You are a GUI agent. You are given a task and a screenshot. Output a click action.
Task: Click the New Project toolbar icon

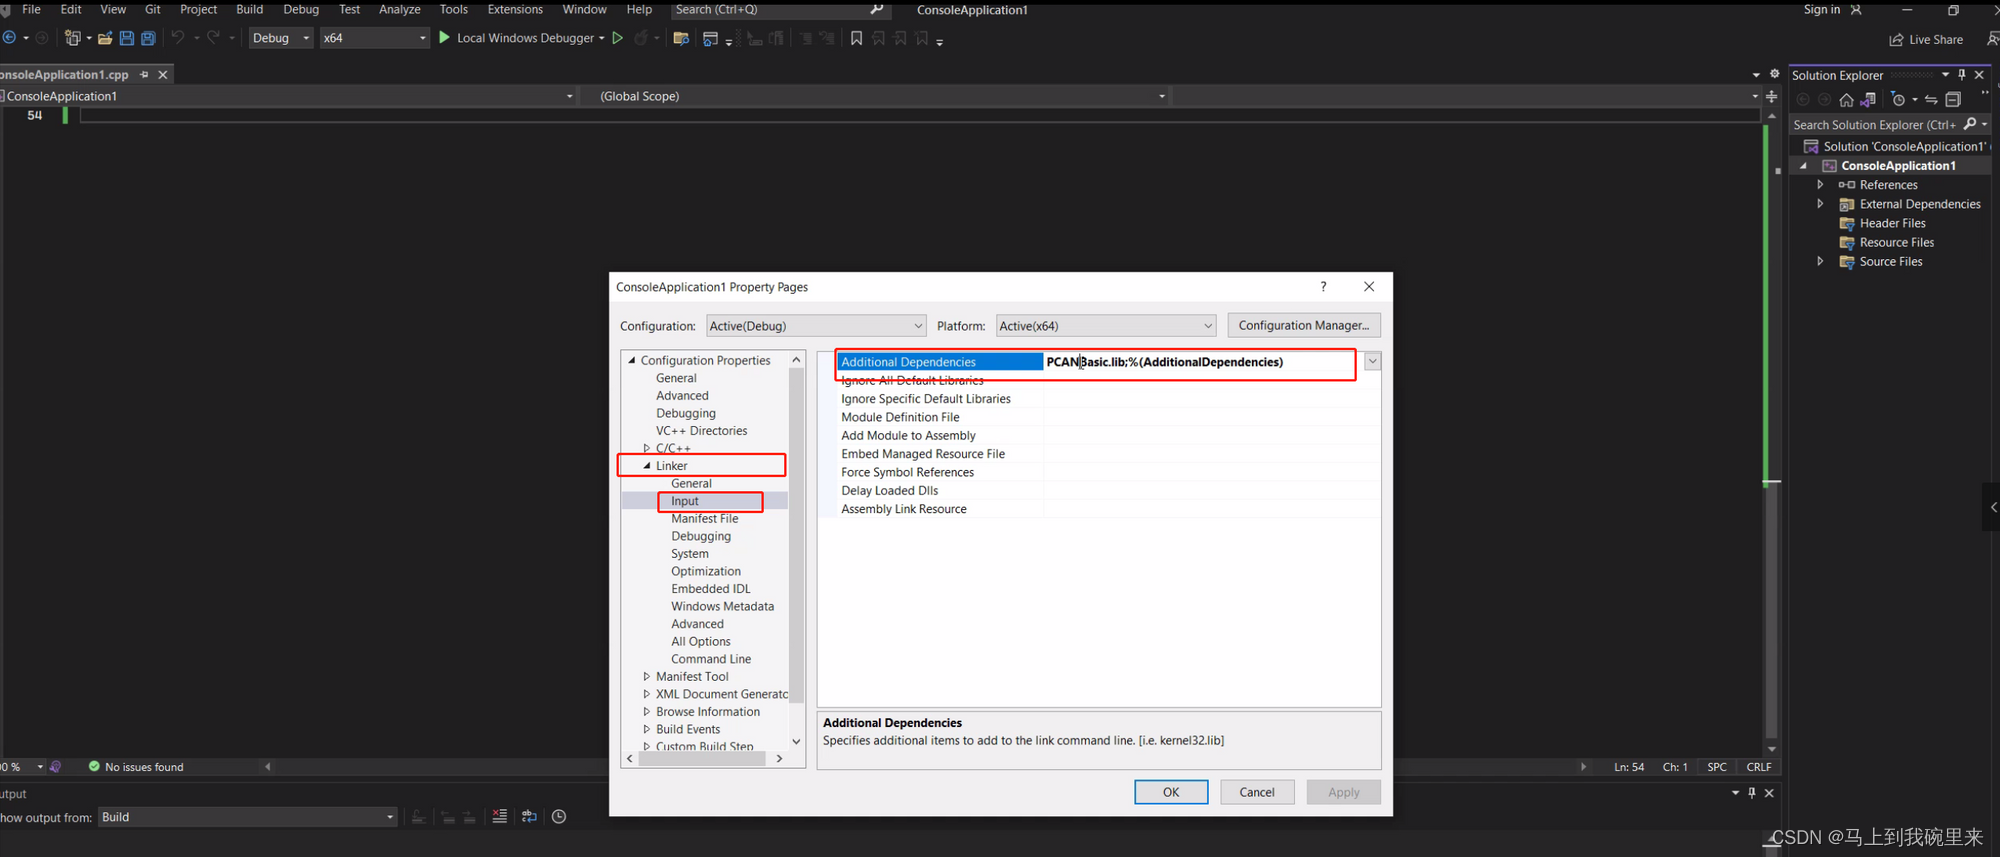72,38
